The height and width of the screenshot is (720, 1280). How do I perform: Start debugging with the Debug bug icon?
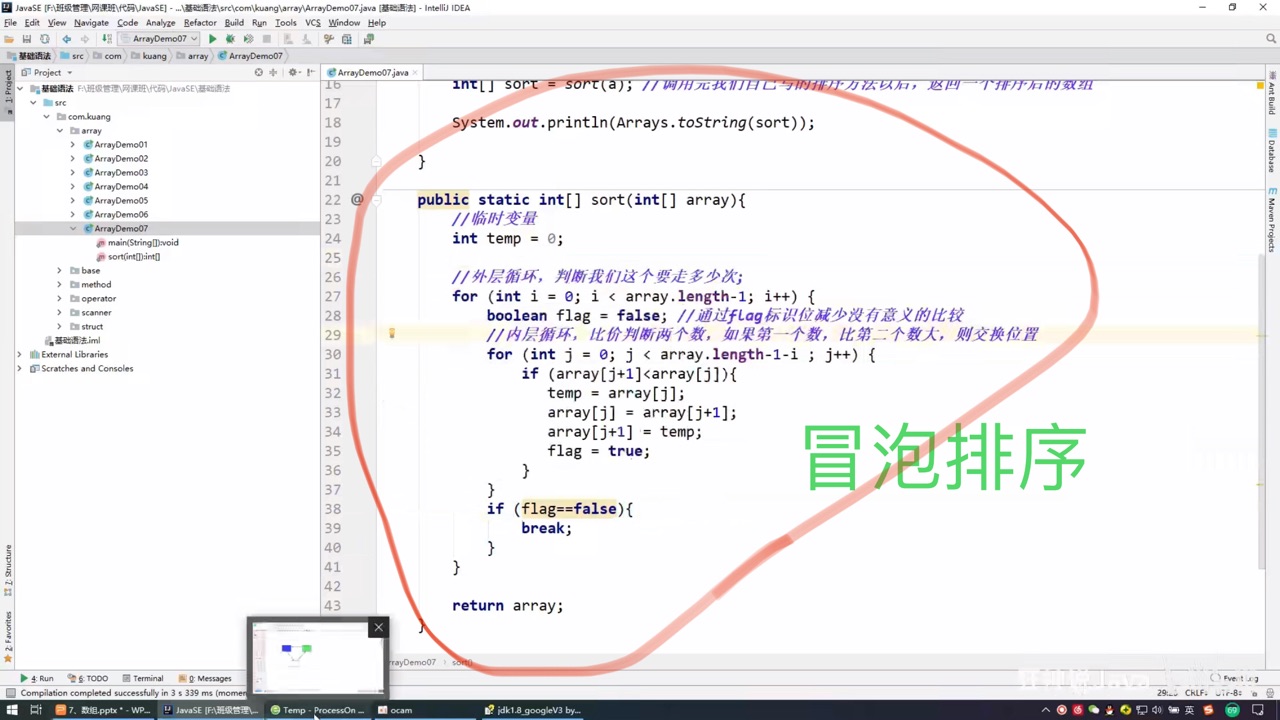click(x=230, y=39)
